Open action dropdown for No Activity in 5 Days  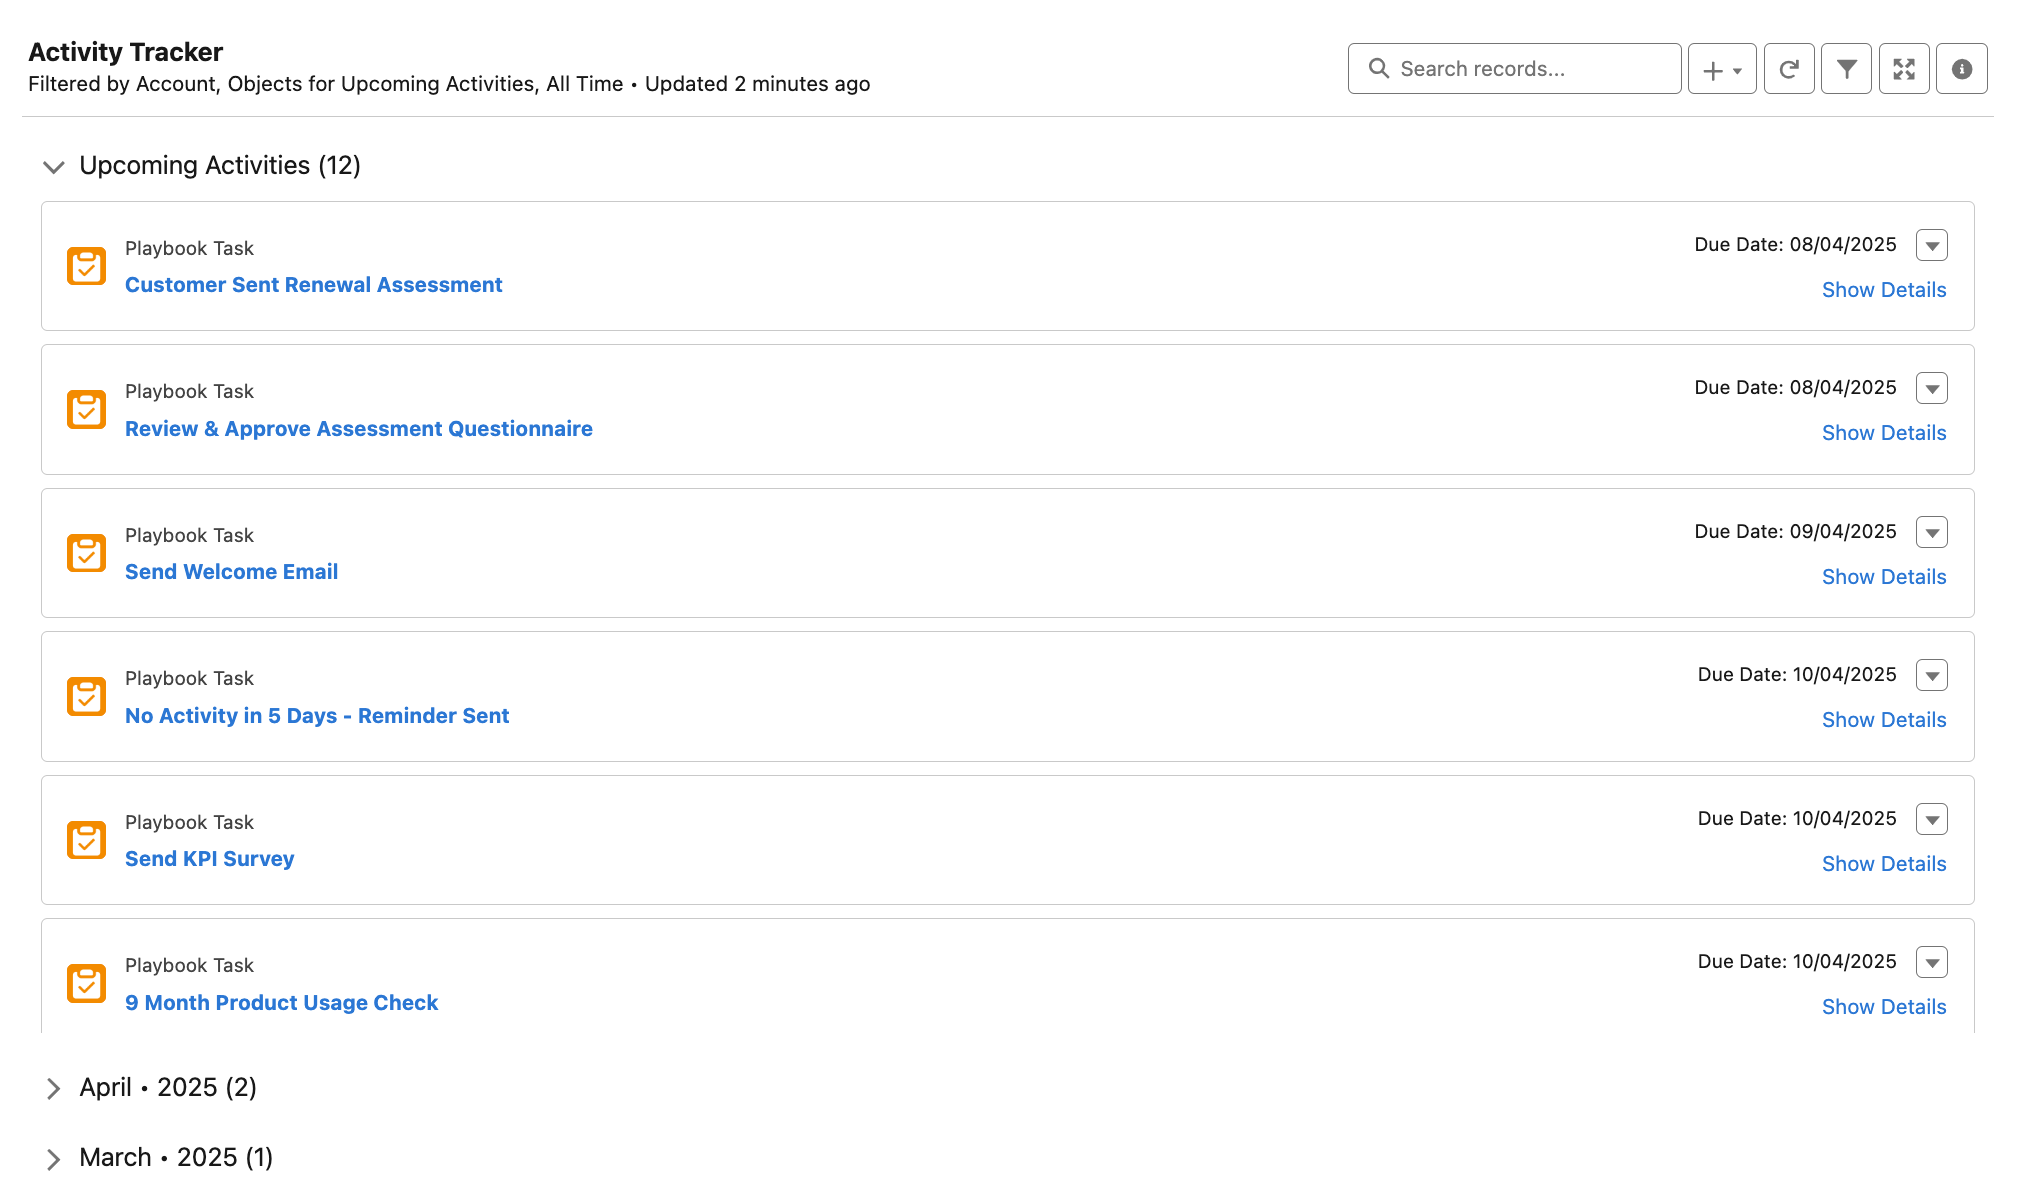click(1931, 675)
